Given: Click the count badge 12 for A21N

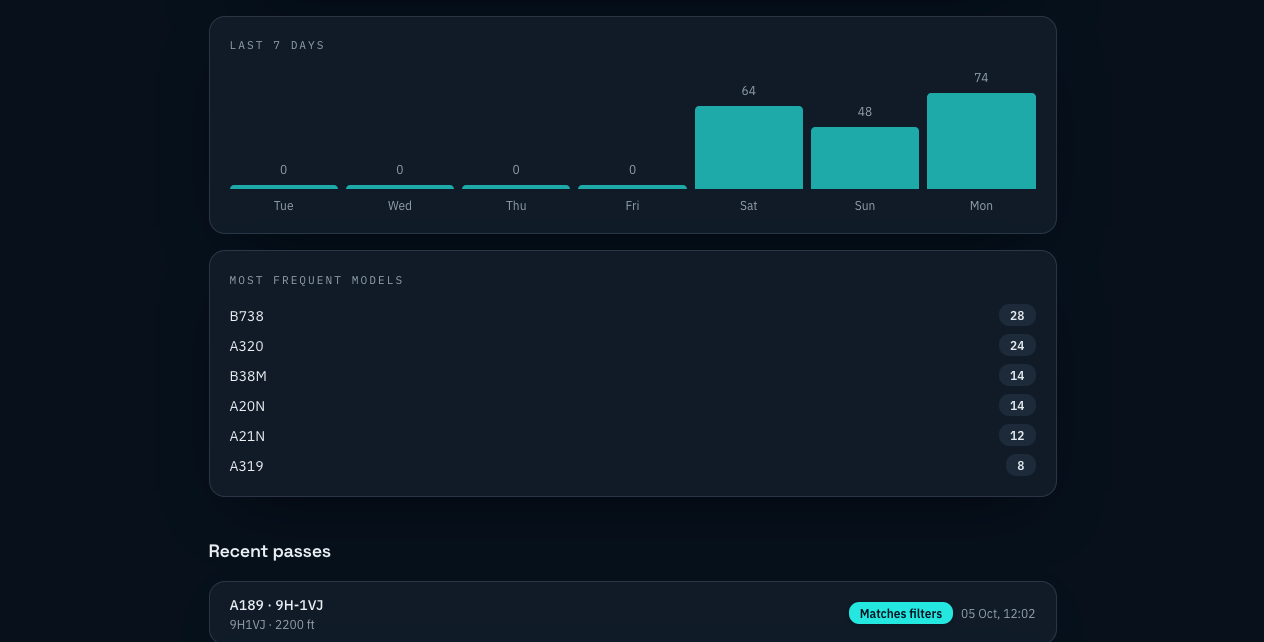Looking at the screenshot, I should 1017,436.
